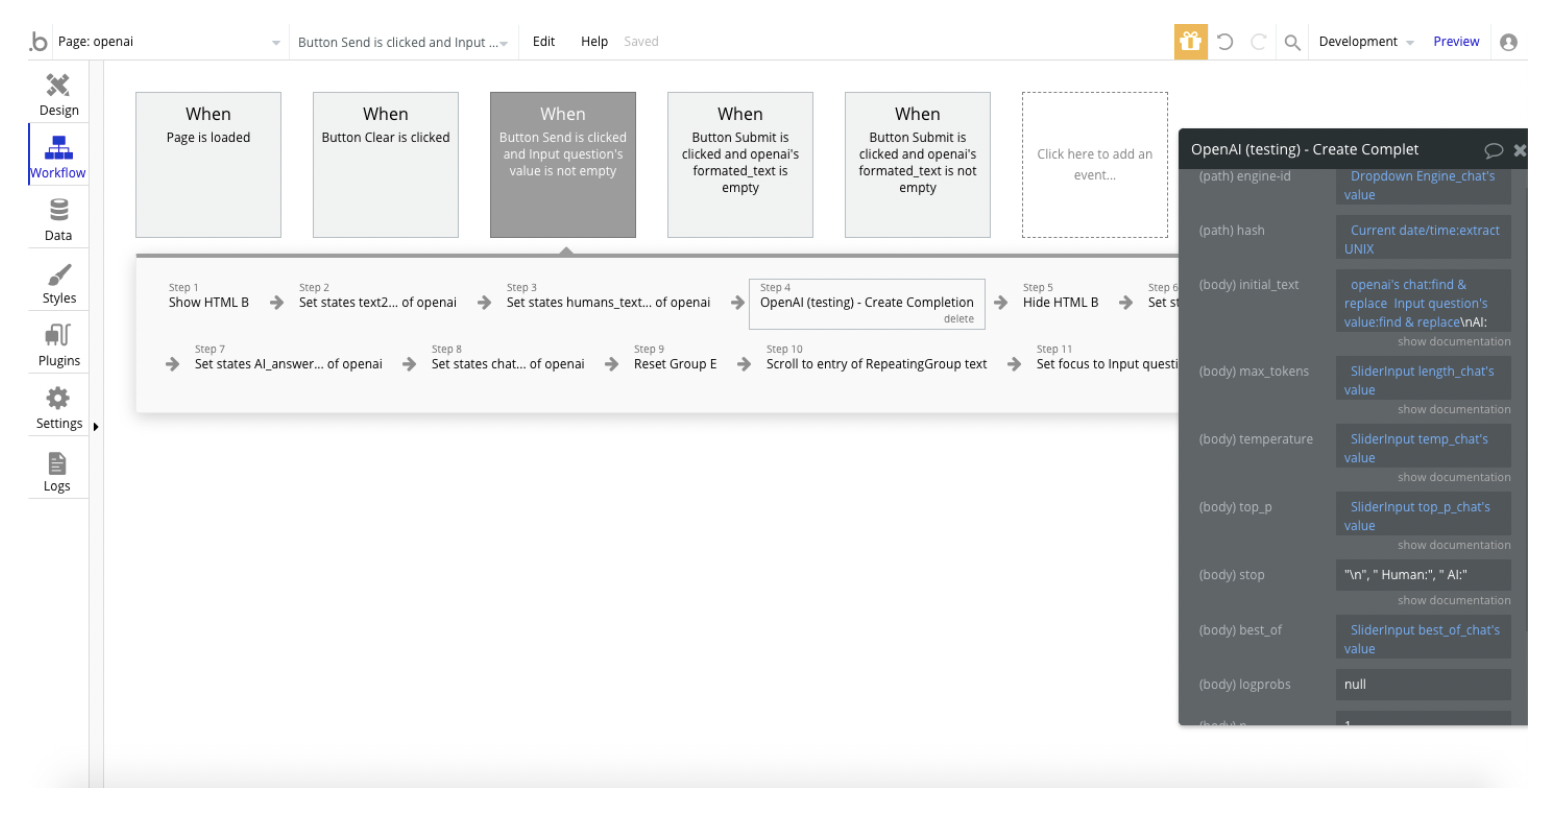
Task: Select the Page is loaded event
Action: (208, 165)
